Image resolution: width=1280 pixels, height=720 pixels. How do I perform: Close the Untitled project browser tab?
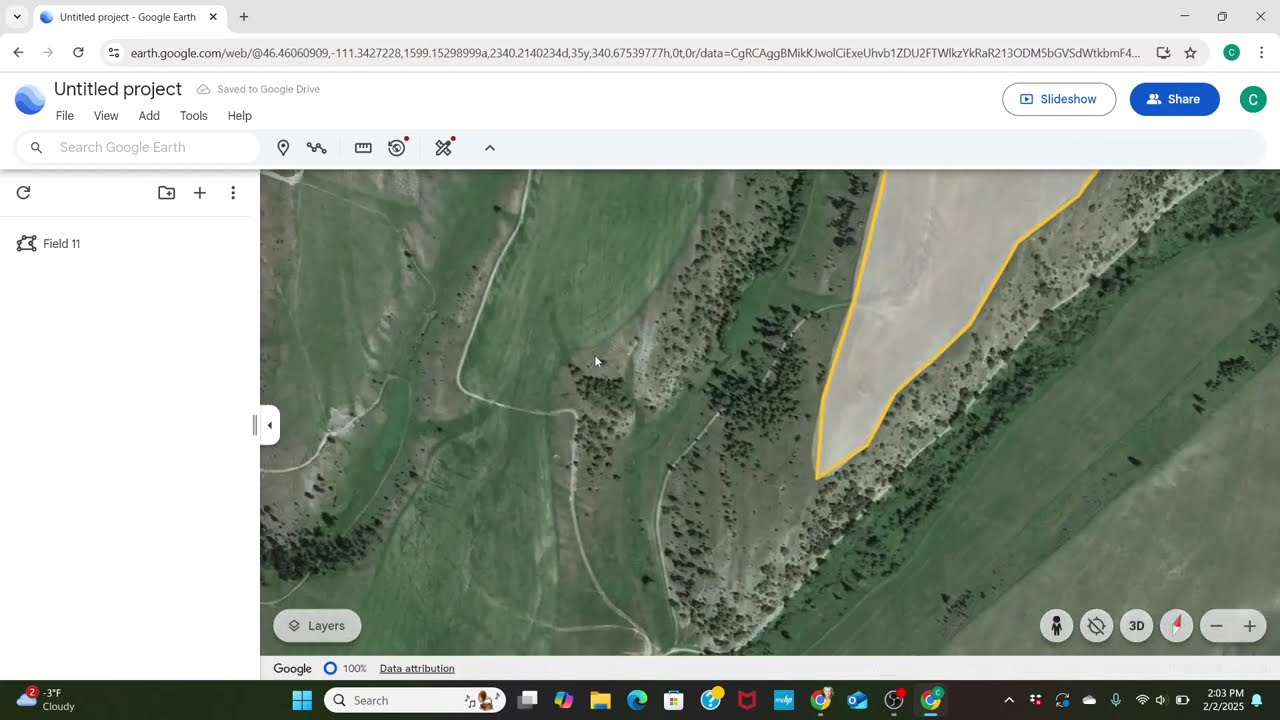212,17
